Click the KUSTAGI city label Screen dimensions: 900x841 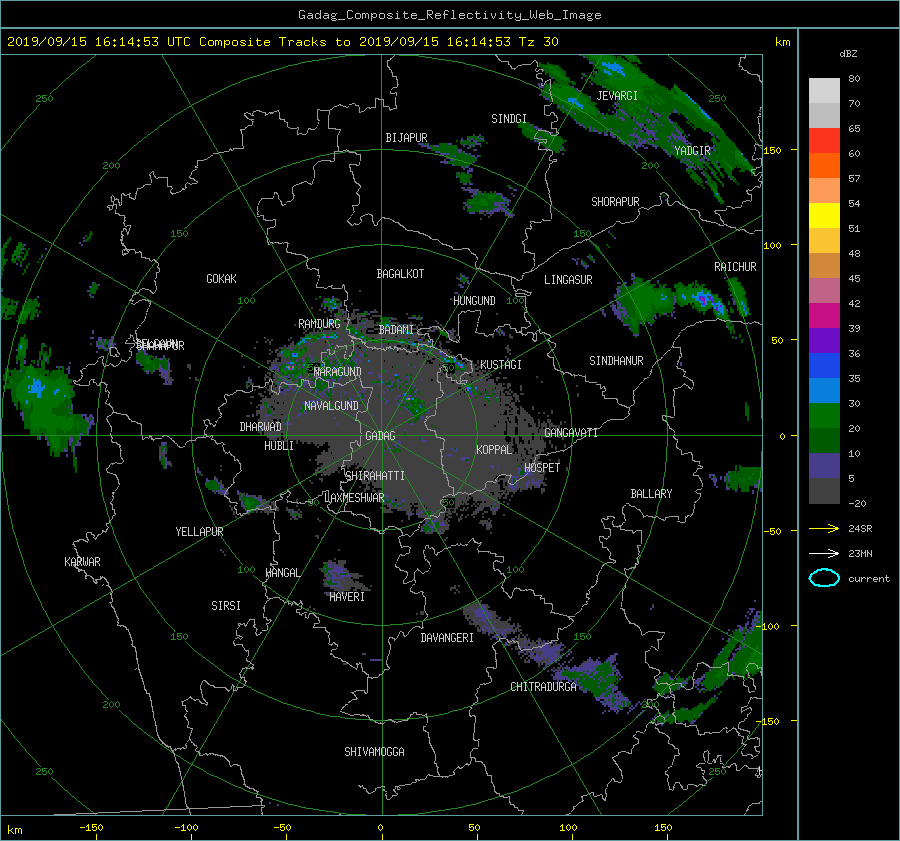501,365
